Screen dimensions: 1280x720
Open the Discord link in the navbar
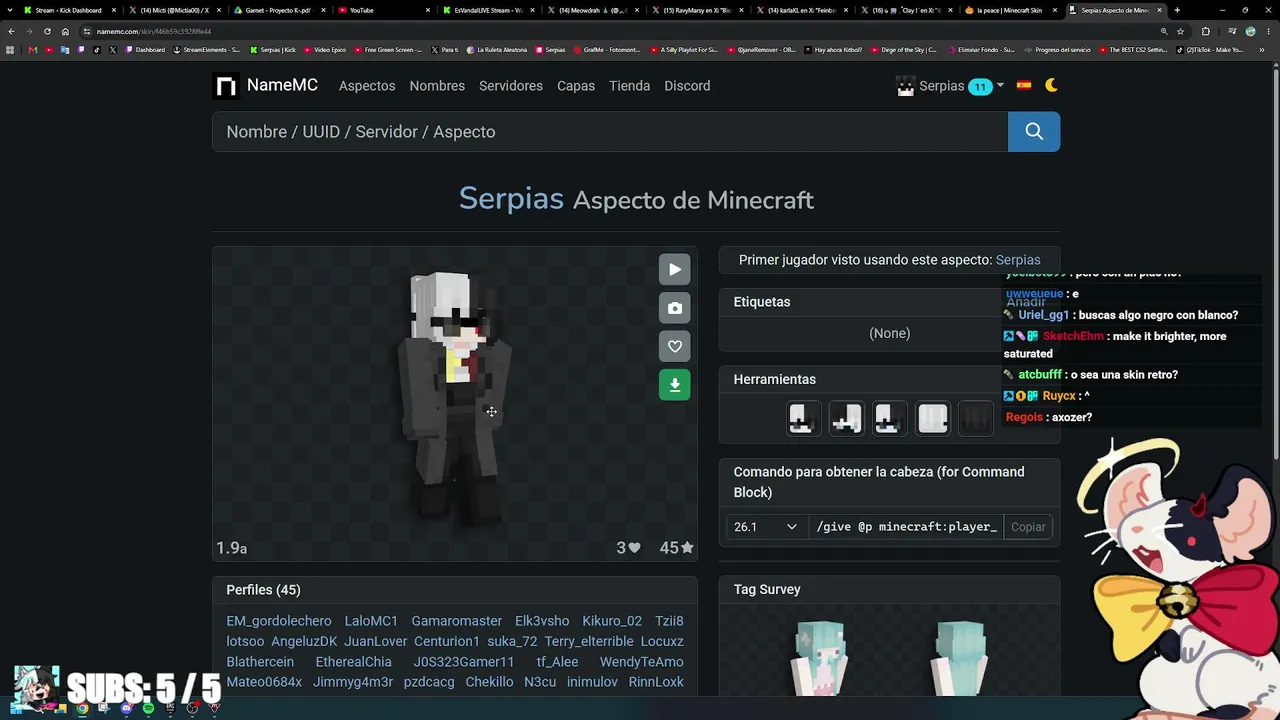point(687,86)
